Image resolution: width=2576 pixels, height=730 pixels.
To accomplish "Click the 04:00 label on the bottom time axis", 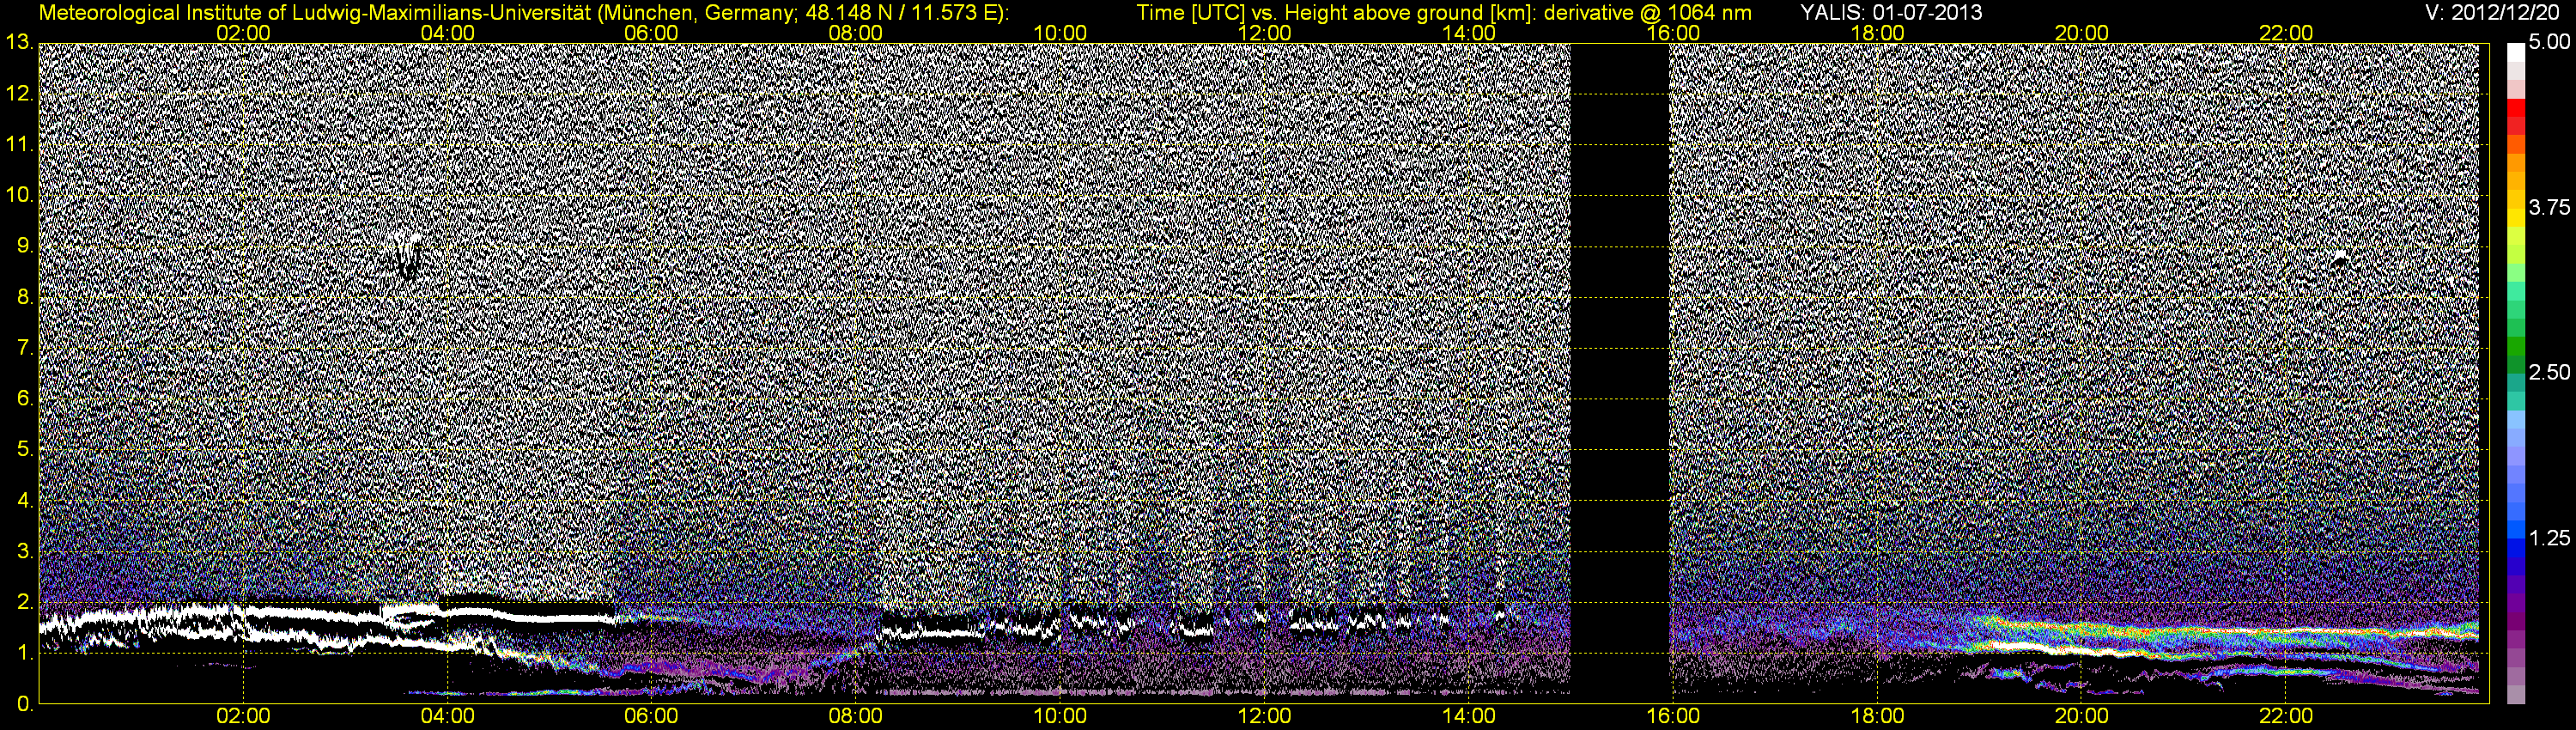I will [x=447, y=716].
